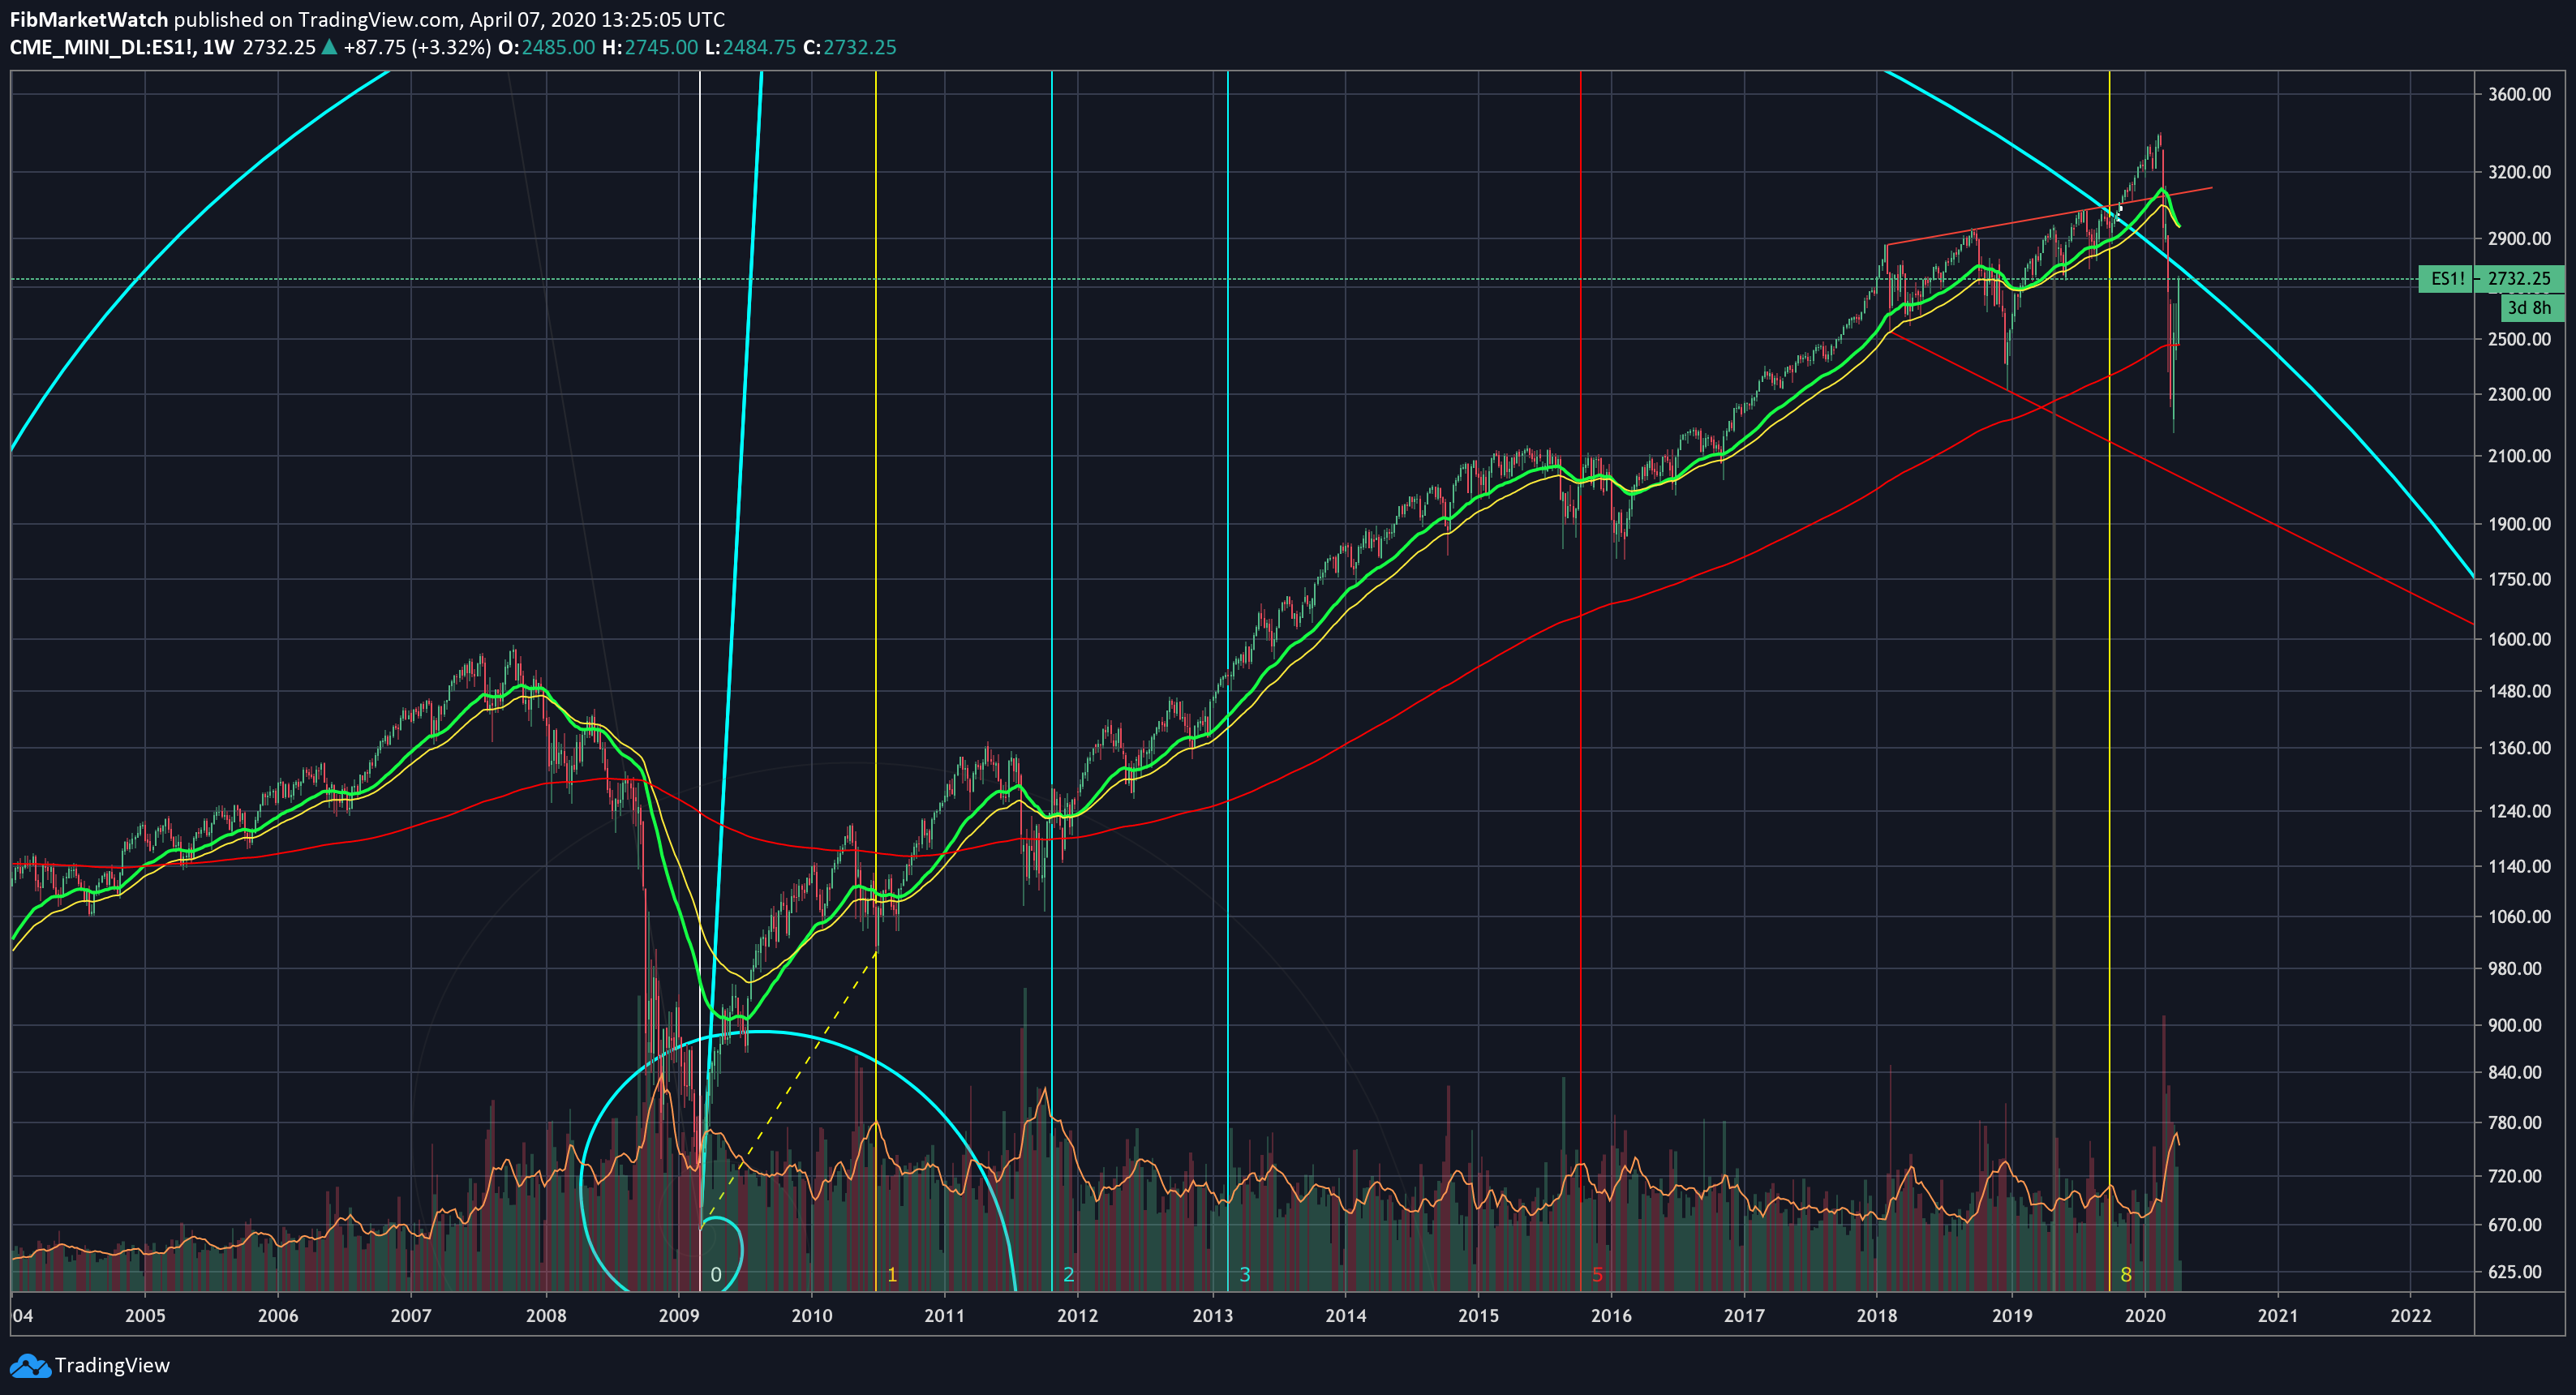Image resolution: width=2576 pixels, height=1395 pixels.
Task: Click the 2018 year label on time axis
Action: coord(1877,1315)
